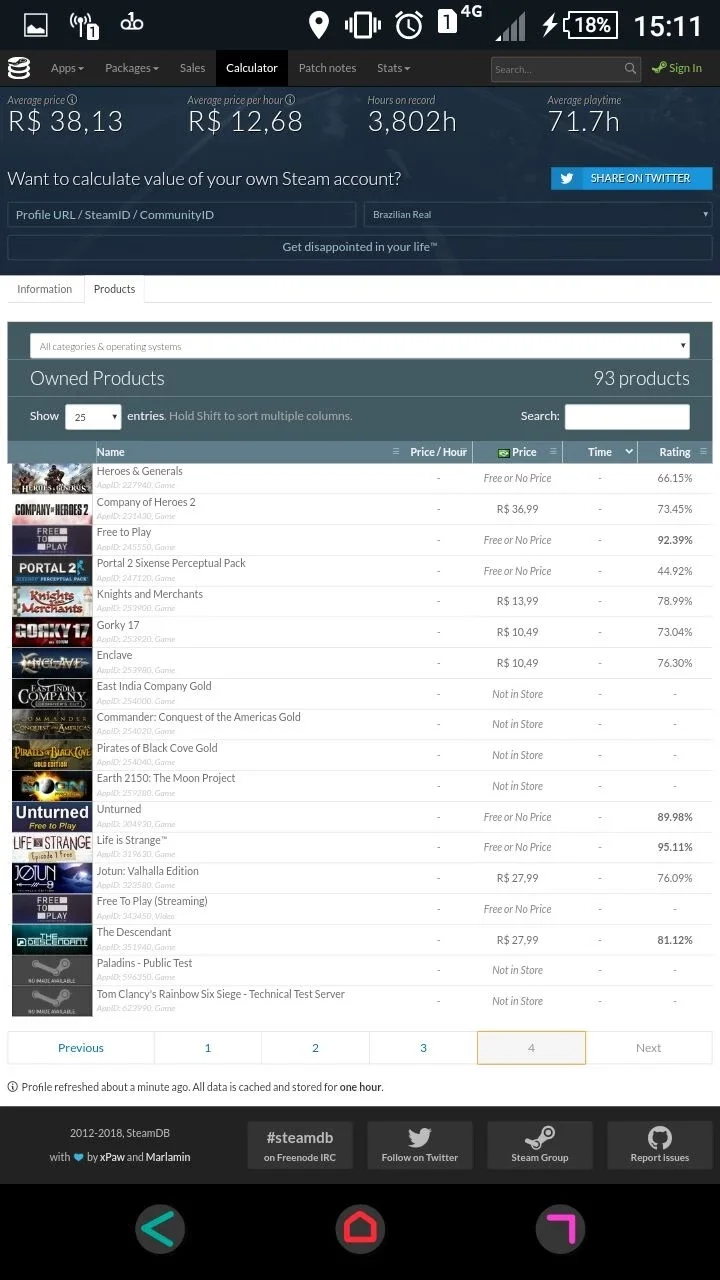Go to page 3 of products
This screenshot has width=720, height=1280.
coord(423,1048)
